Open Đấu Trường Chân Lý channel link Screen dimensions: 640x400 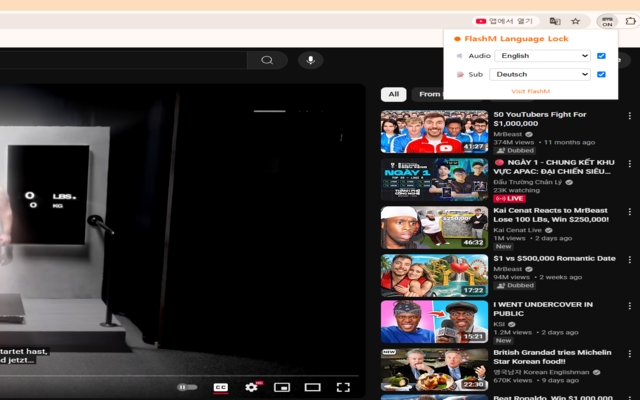click(x=528, y=182)
